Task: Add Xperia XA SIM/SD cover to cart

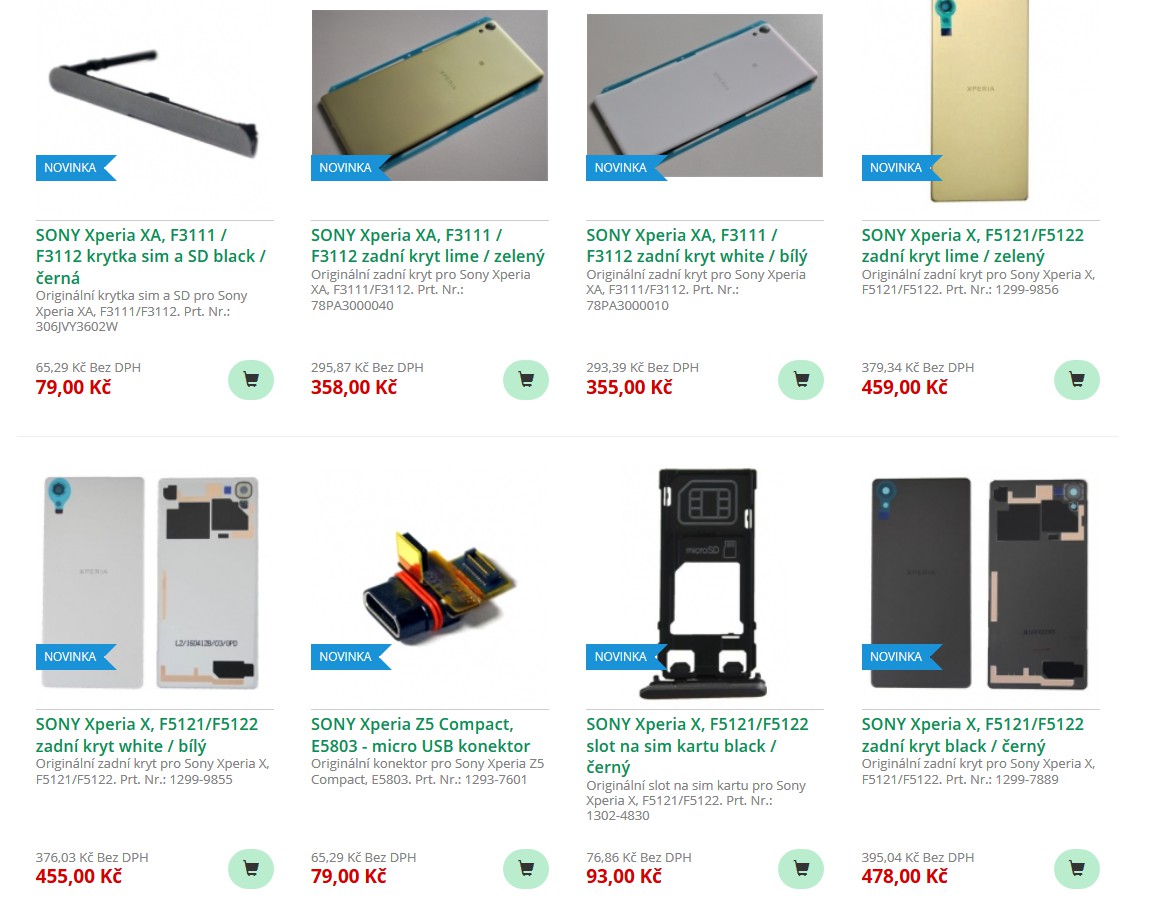Action: tap(251, 380)
